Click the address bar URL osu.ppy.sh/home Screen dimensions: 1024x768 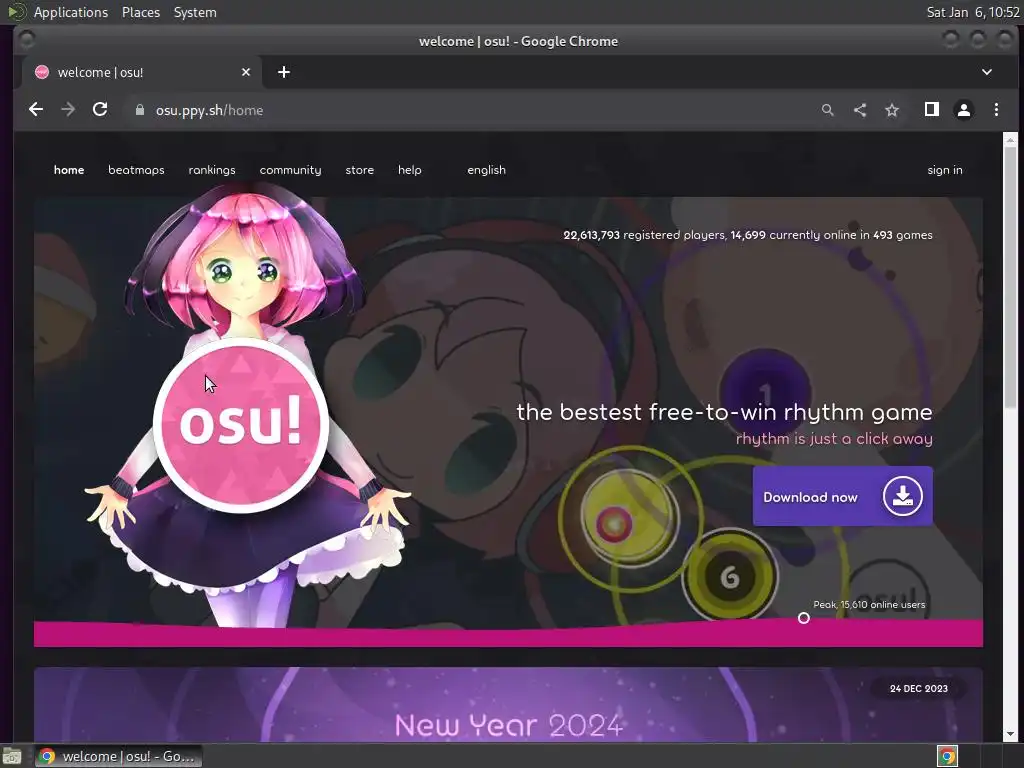(209, 110)
